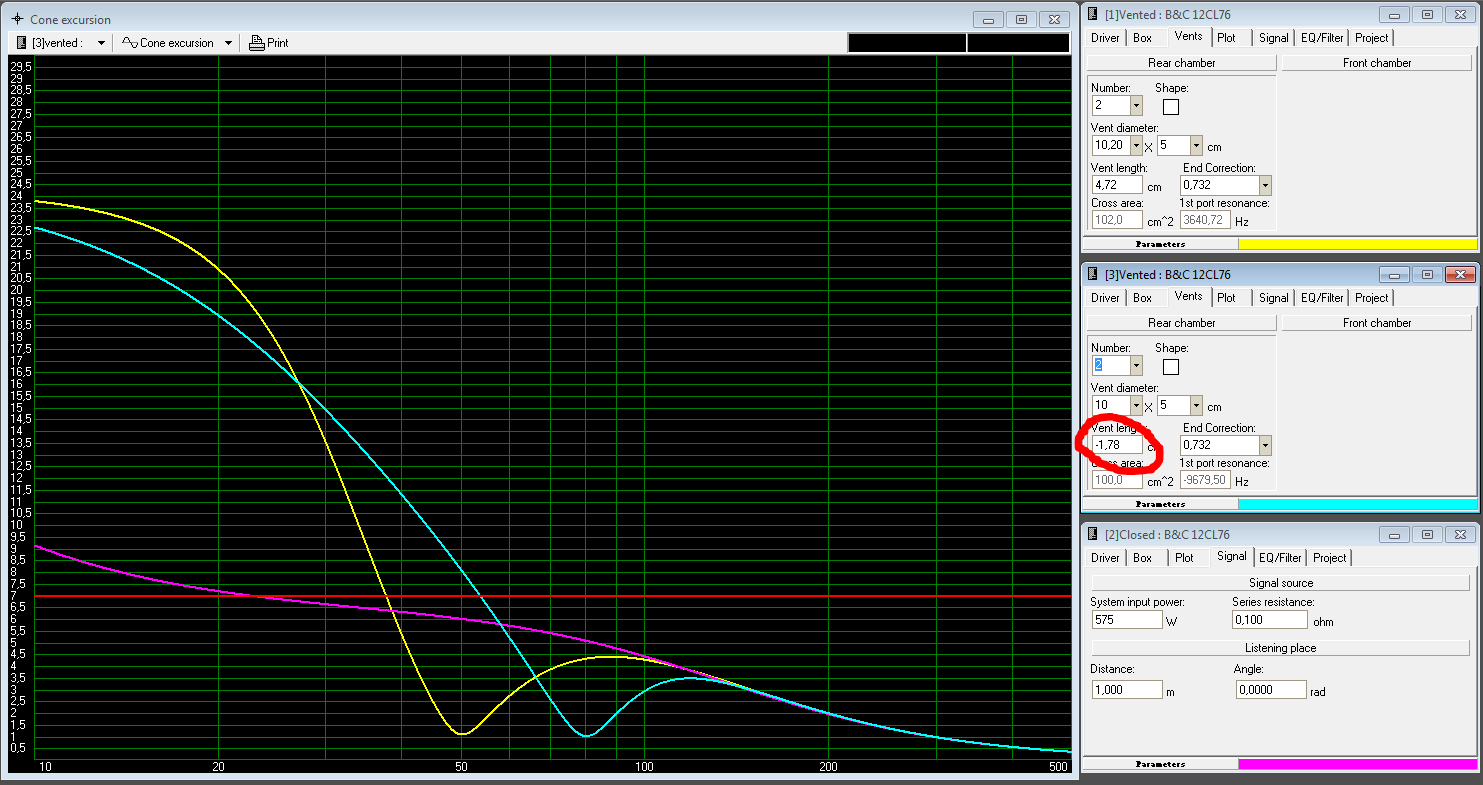Click the Cone excursion window title icon
1483x785 pixels.
pyautogui.click(x=17, y=19)
